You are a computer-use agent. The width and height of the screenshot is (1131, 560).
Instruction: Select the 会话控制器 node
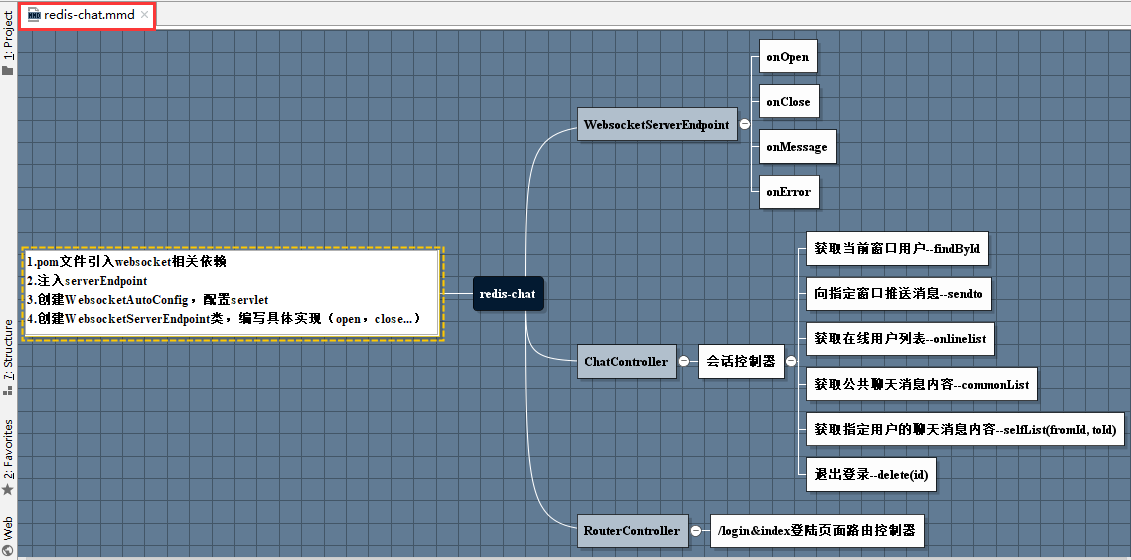point(740,362)
